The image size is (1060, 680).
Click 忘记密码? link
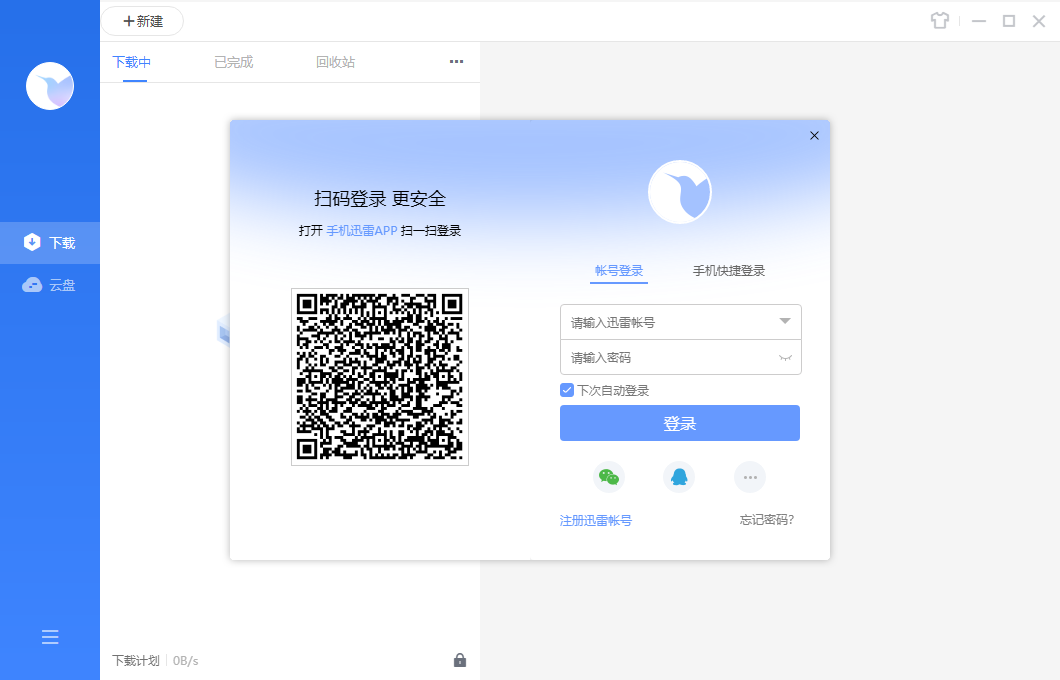pyautogui.click(x=767, y=520)
